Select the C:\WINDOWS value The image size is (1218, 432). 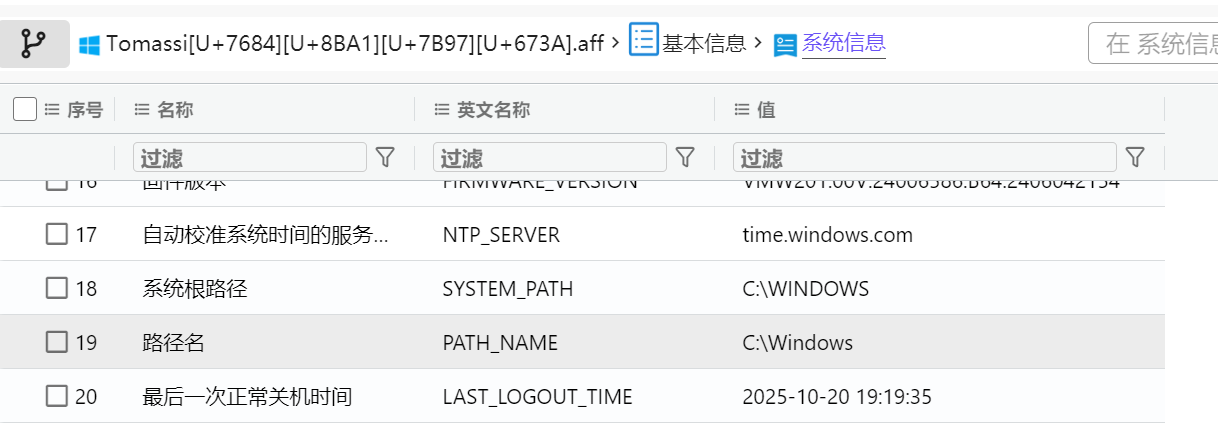pyautogui.click(x=805, y=289)
